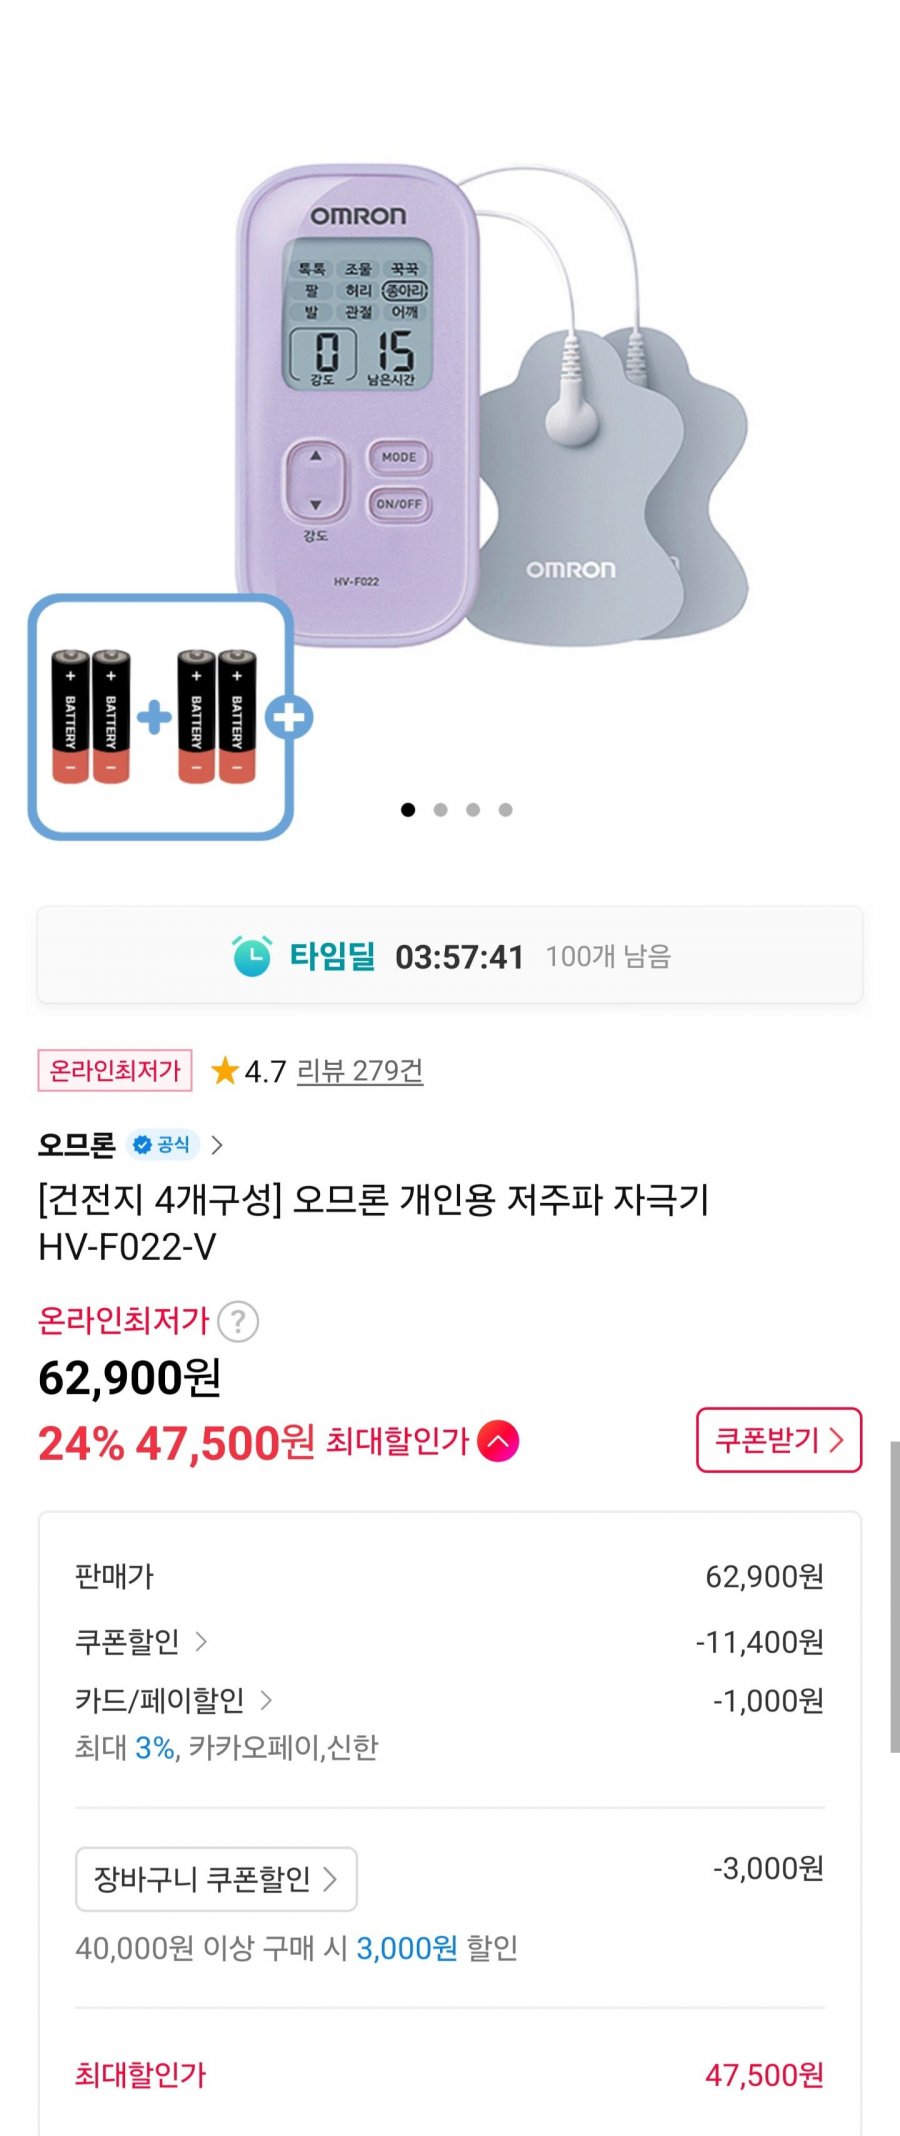Open the Omron brand store chevron
The image size is (900, 2136).
click(x=217, y=1144)
